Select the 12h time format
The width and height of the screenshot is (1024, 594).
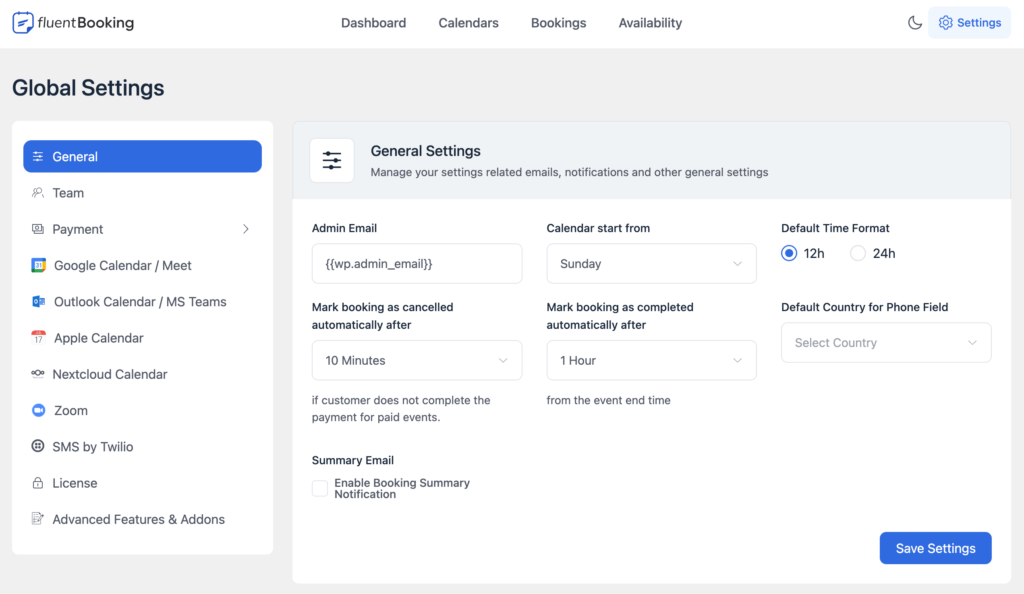tap(789, 253)
